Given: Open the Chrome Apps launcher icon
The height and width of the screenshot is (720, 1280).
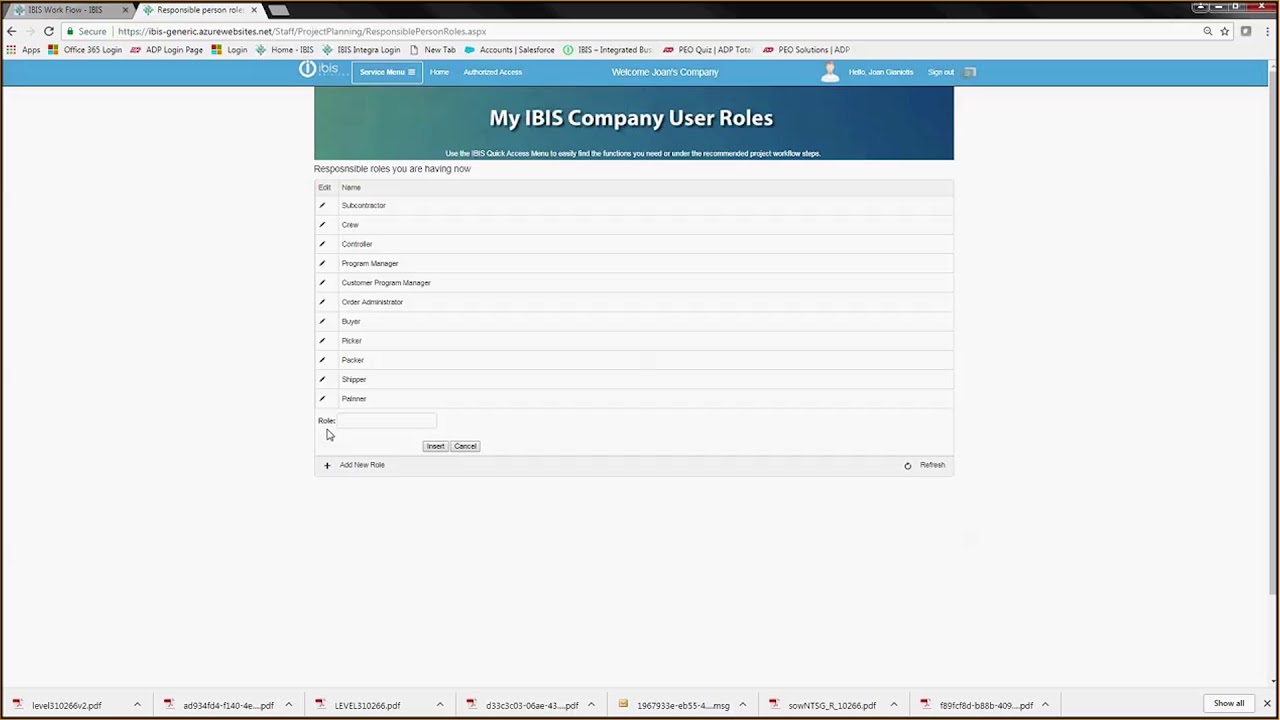Looking at the screenshot, I should pyautogui.click(x=11, y=50).
